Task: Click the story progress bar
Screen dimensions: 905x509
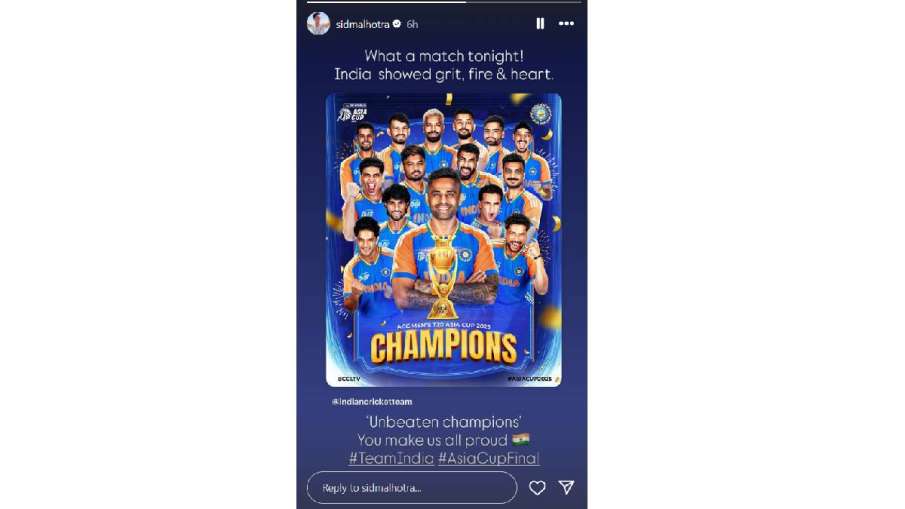Action: [443, 2]
